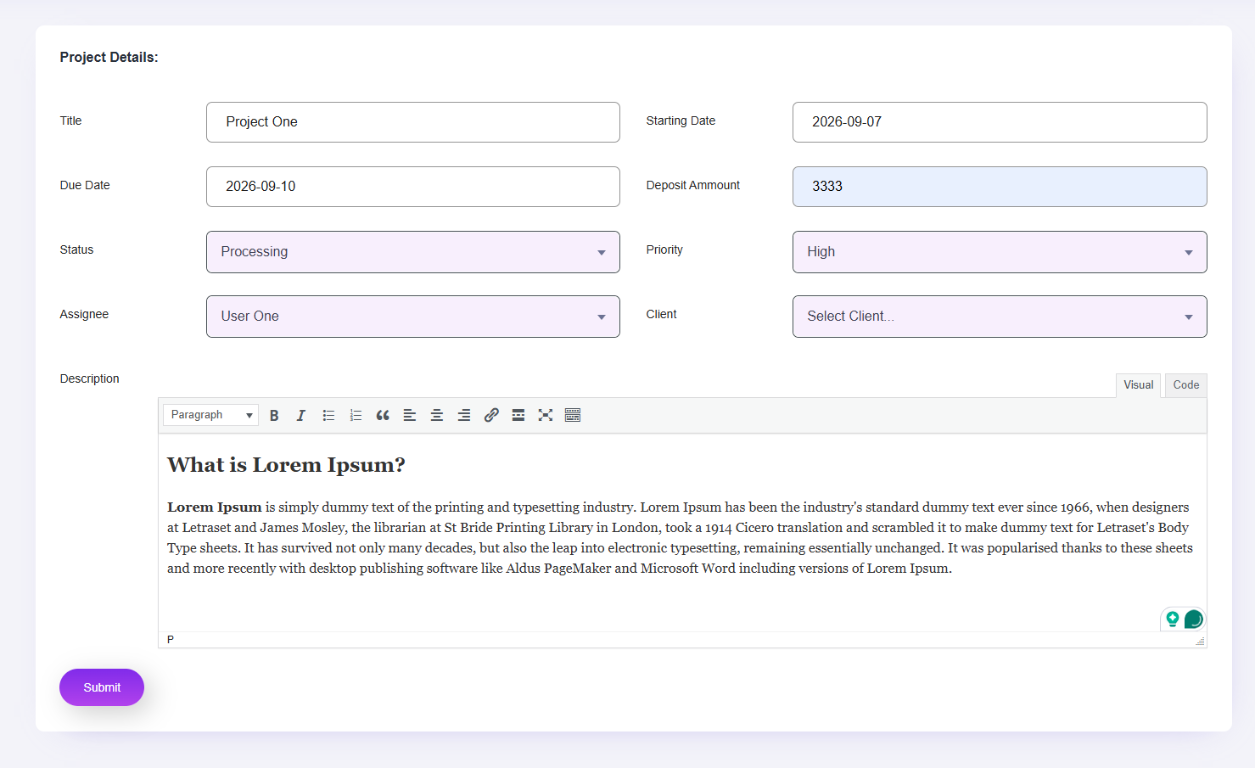Open the Paragraph format dropdown
The image size is (1255, 768).
point(211,415)
